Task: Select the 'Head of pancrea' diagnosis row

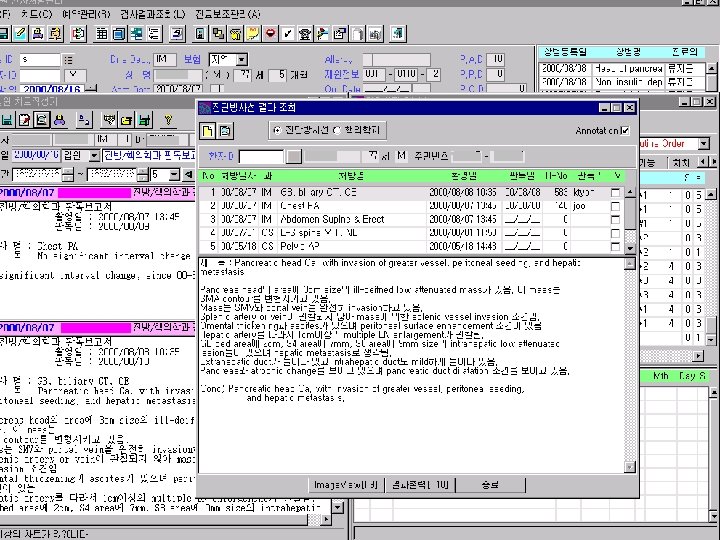Action: coord(622,69)
